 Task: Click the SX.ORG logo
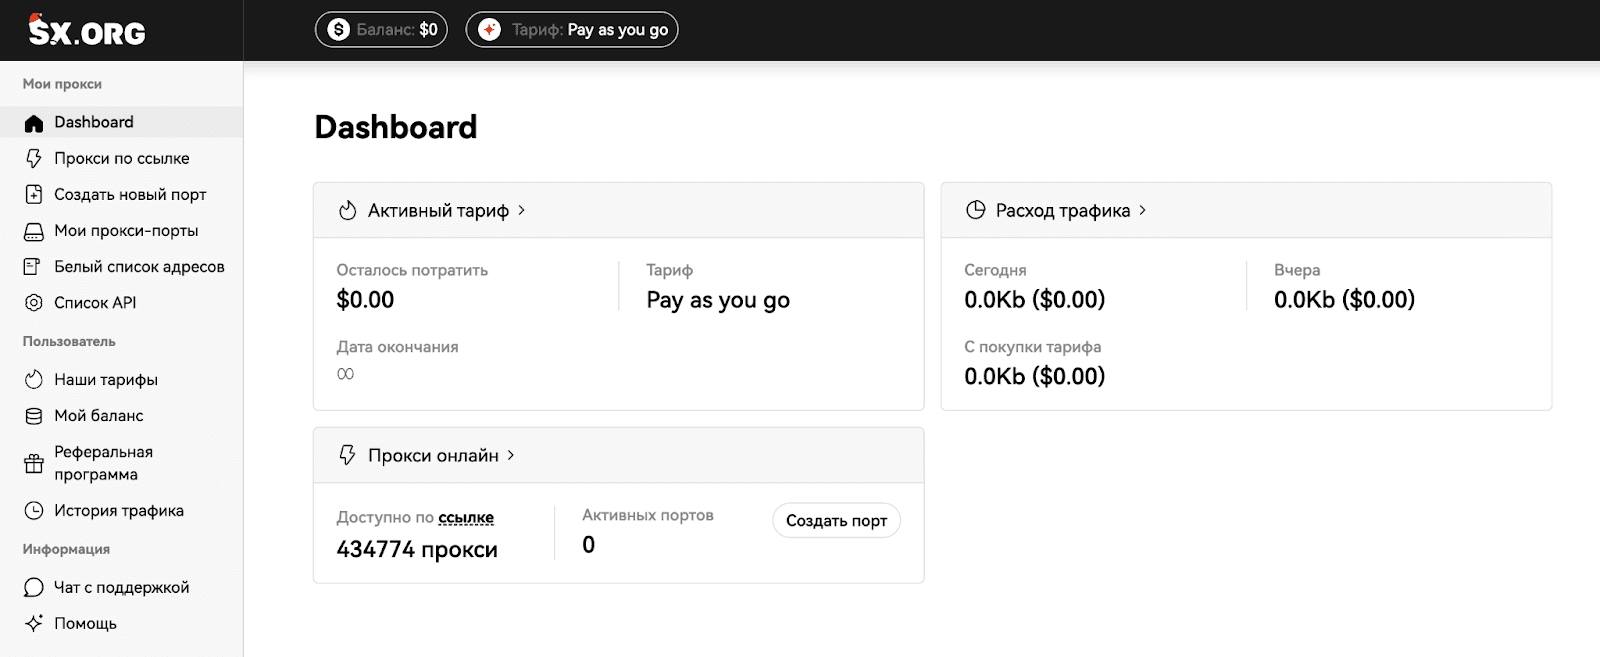87,30
